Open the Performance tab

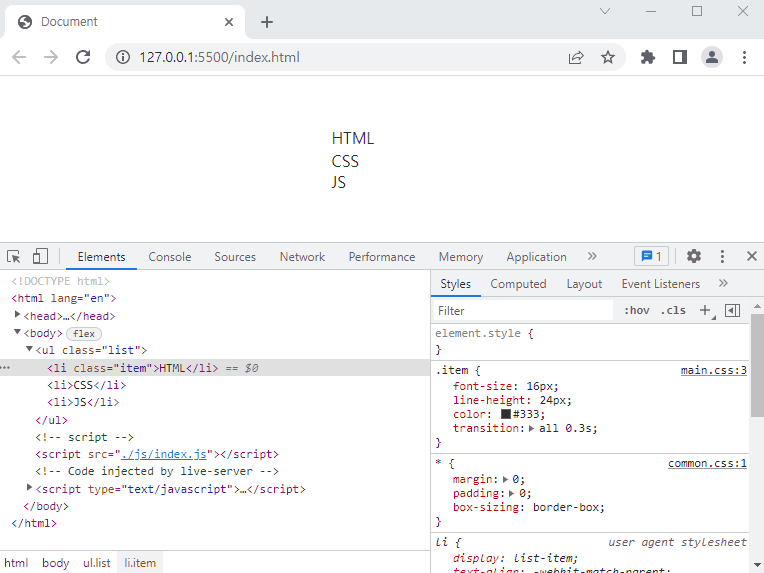pyautogui.click(x=382, y=257)
